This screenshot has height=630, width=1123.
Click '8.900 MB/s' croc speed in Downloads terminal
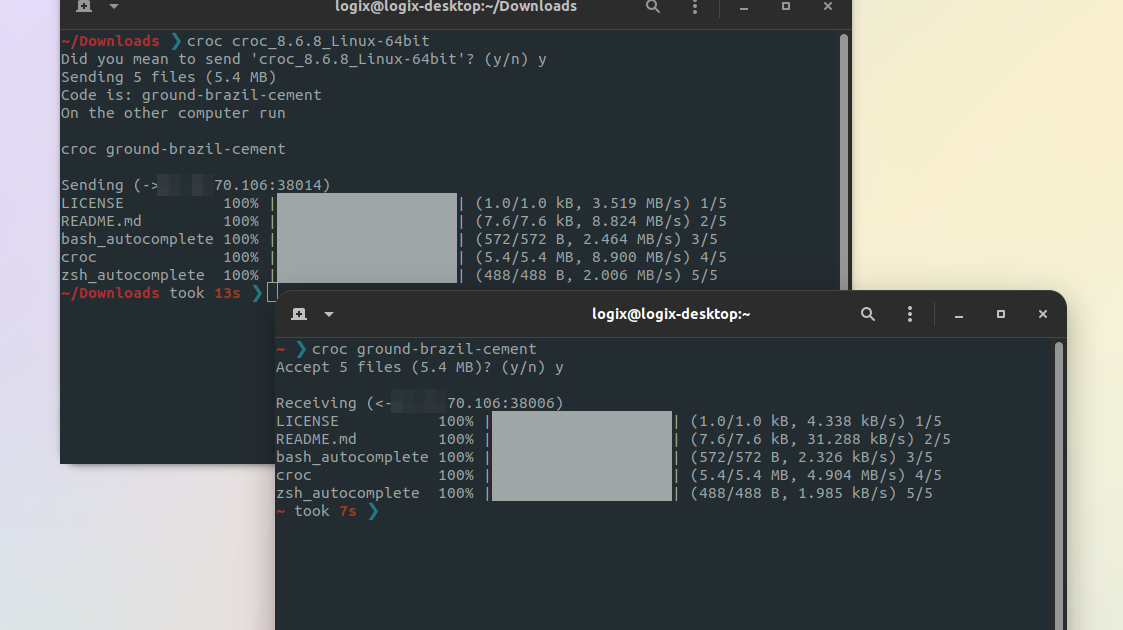point(636,256)
